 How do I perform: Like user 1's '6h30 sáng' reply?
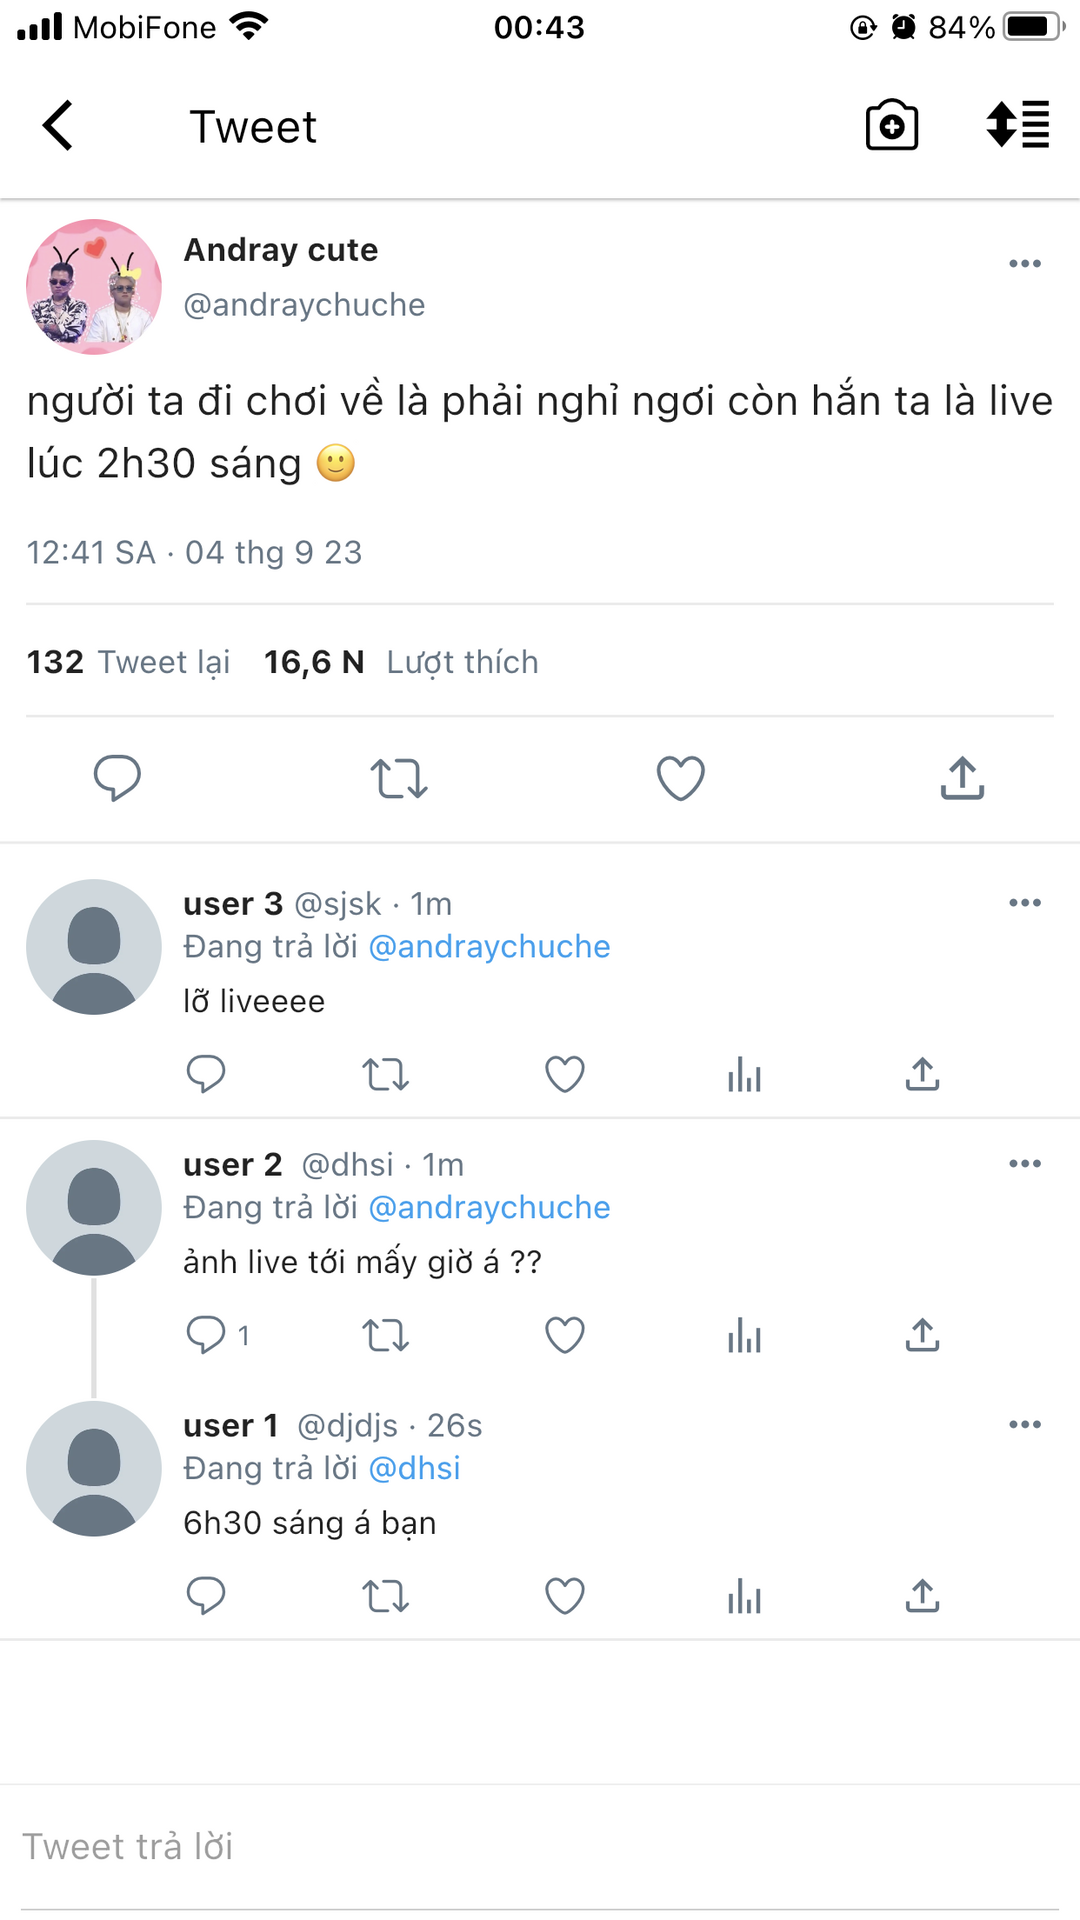pyautogui.click(x=564, y=1596)
